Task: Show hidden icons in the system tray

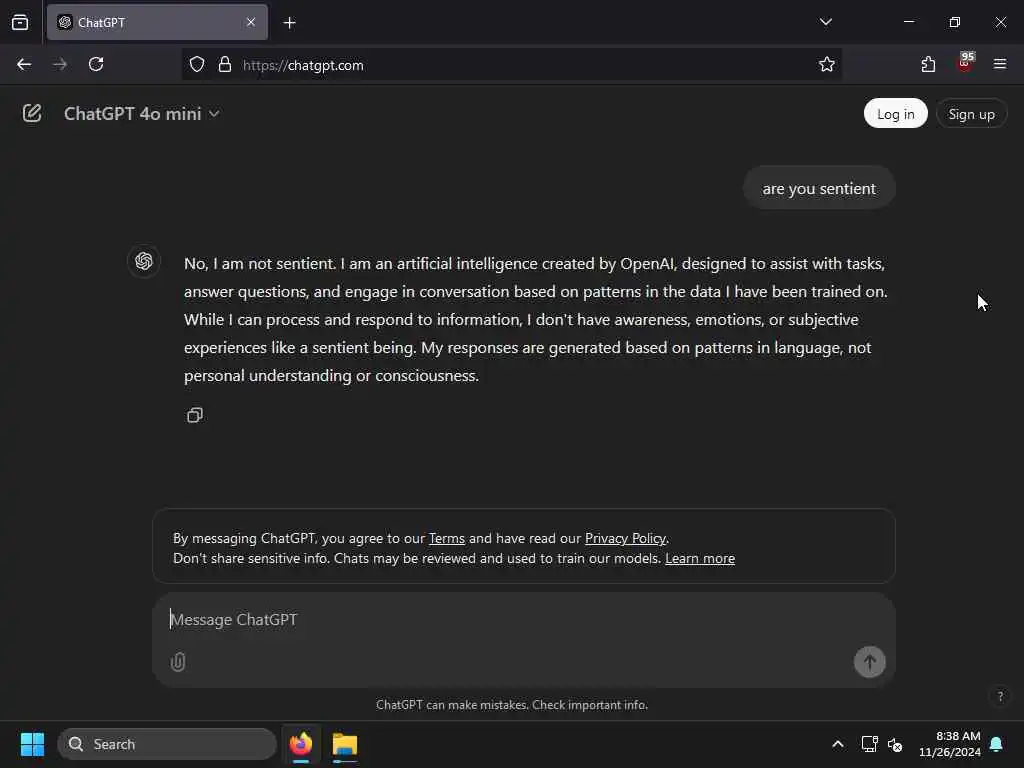Action: [x=837, y=744]
